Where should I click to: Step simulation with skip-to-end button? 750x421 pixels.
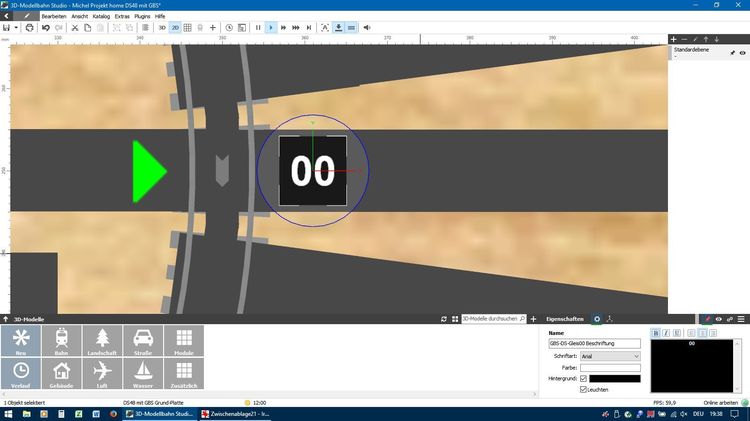(x=309, y=28)
